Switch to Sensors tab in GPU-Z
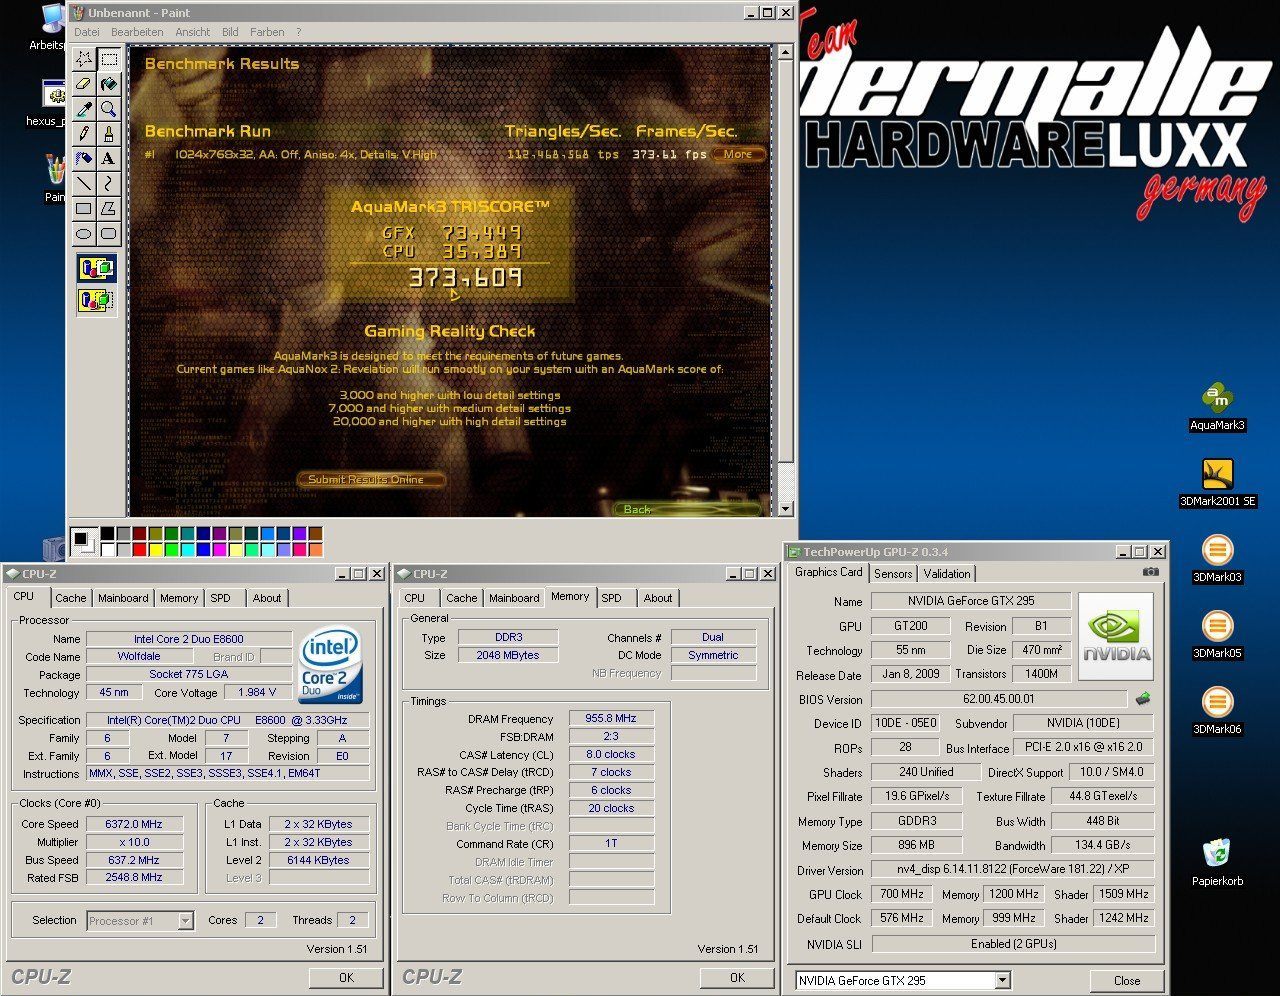 (x=893, y=574)
